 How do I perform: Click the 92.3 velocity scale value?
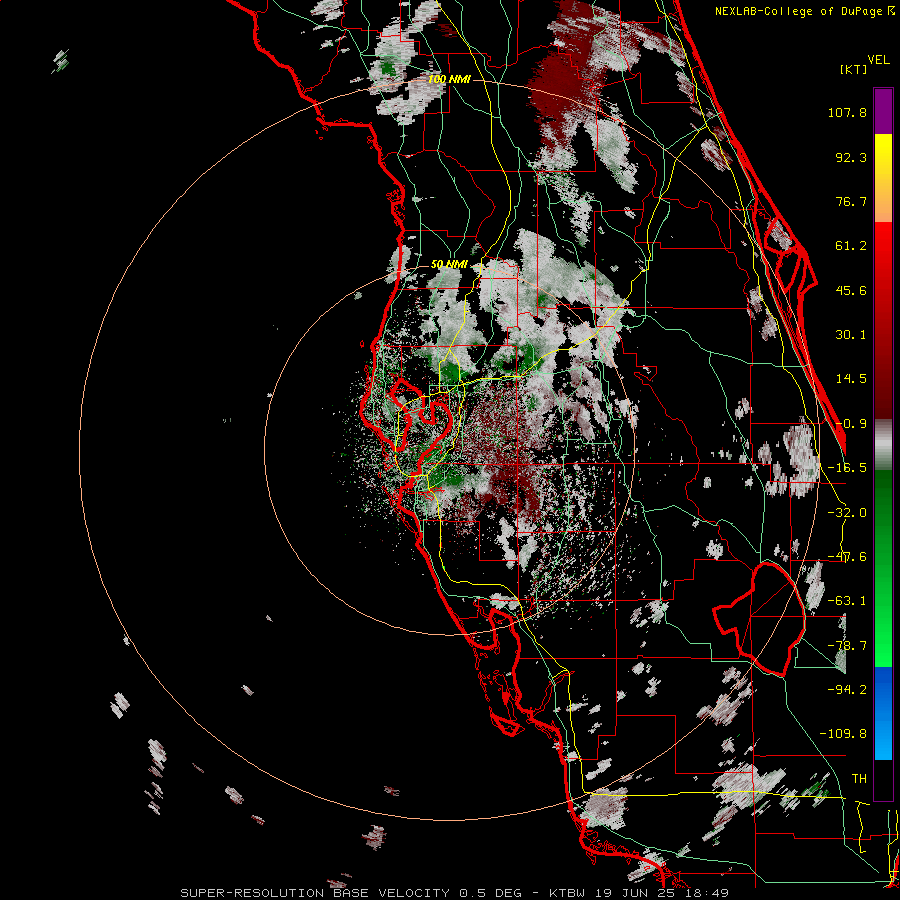(x=851, y=157)
